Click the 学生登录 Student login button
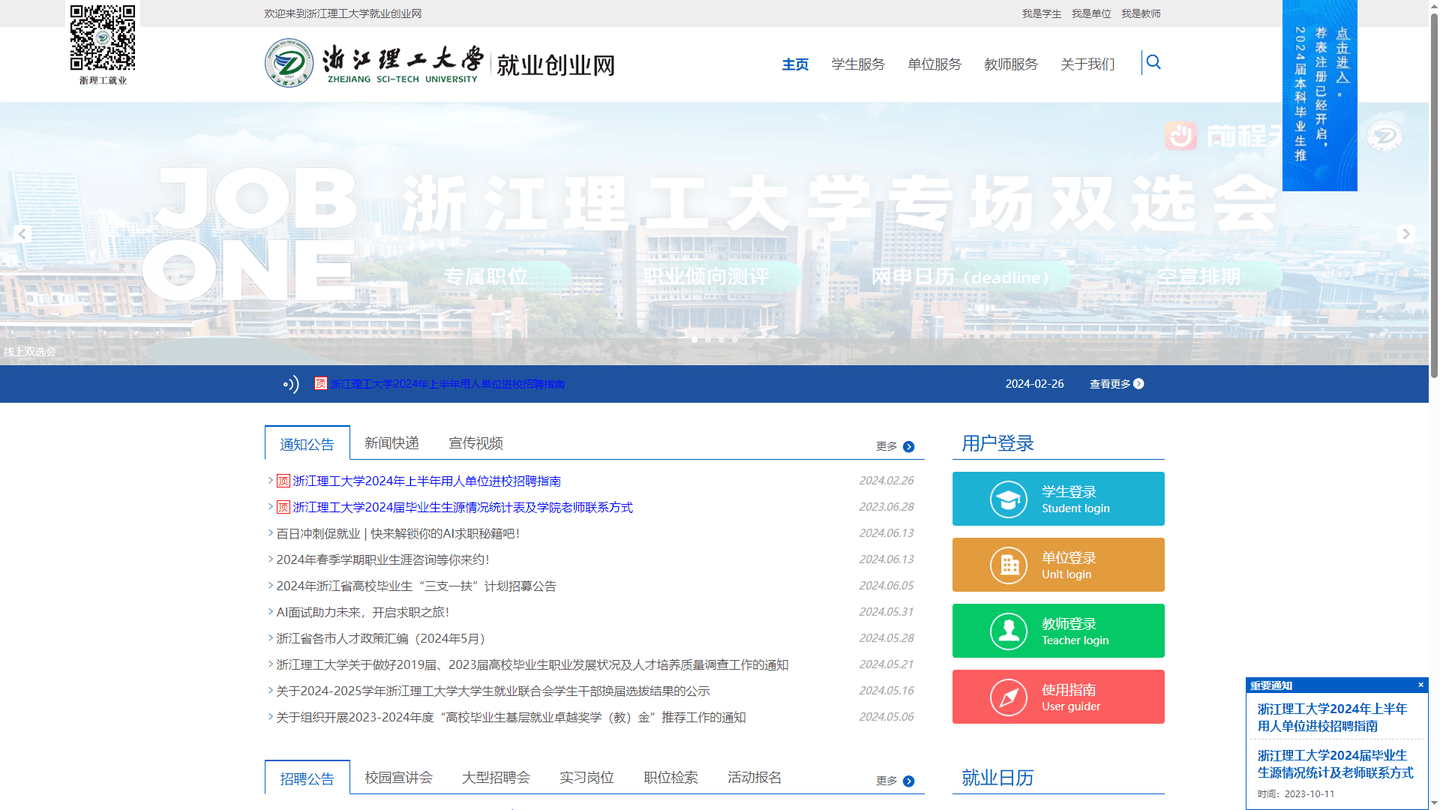Viewport: 1440px width, 810px height. [x=1058, y=499]
